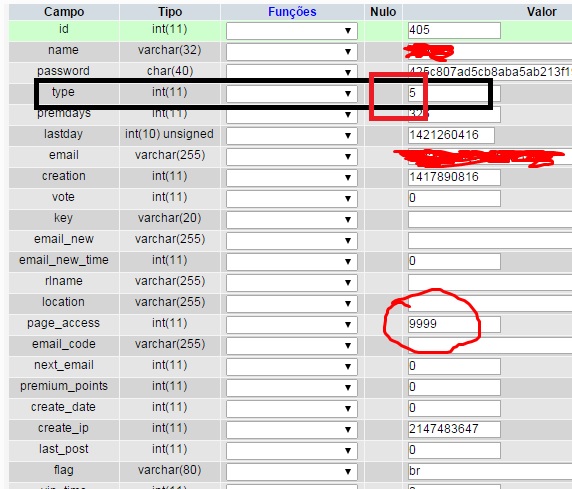Open function dropdown for lastday field

(x=291, y=136)
